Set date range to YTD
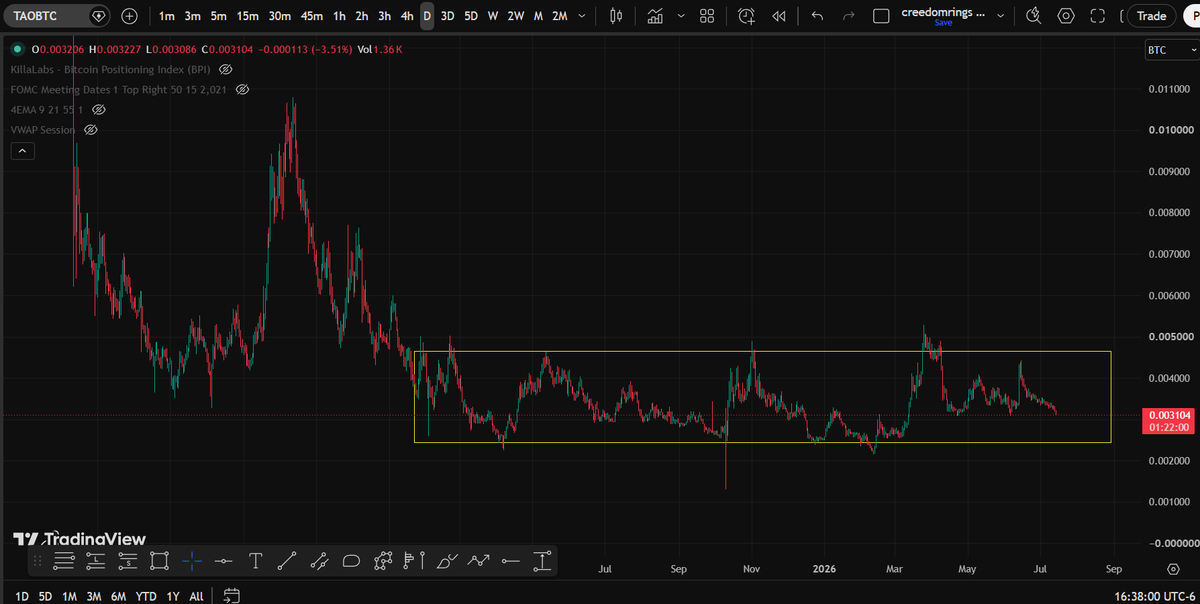 click(x=145, y=596)
